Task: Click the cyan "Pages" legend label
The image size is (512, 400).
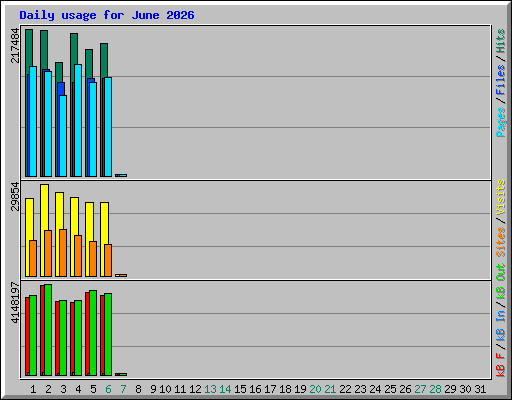Action: point(500,122)
